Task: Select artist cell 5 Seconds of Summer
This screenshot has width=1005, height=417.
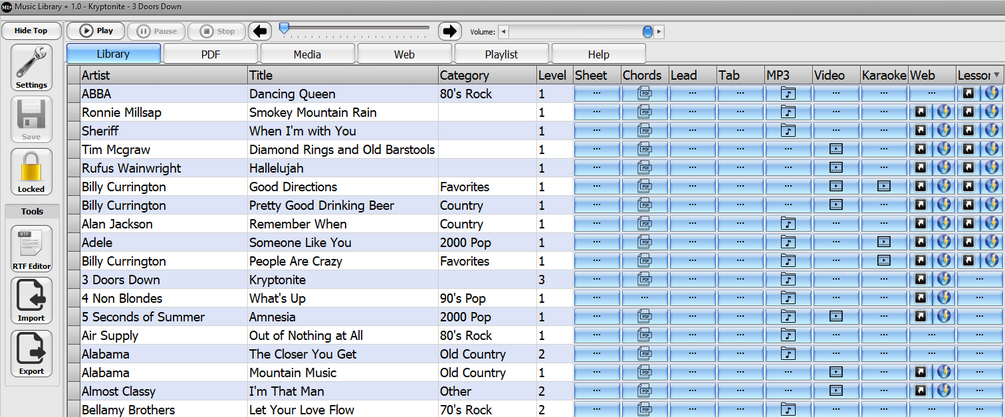Action: point(163,317)
